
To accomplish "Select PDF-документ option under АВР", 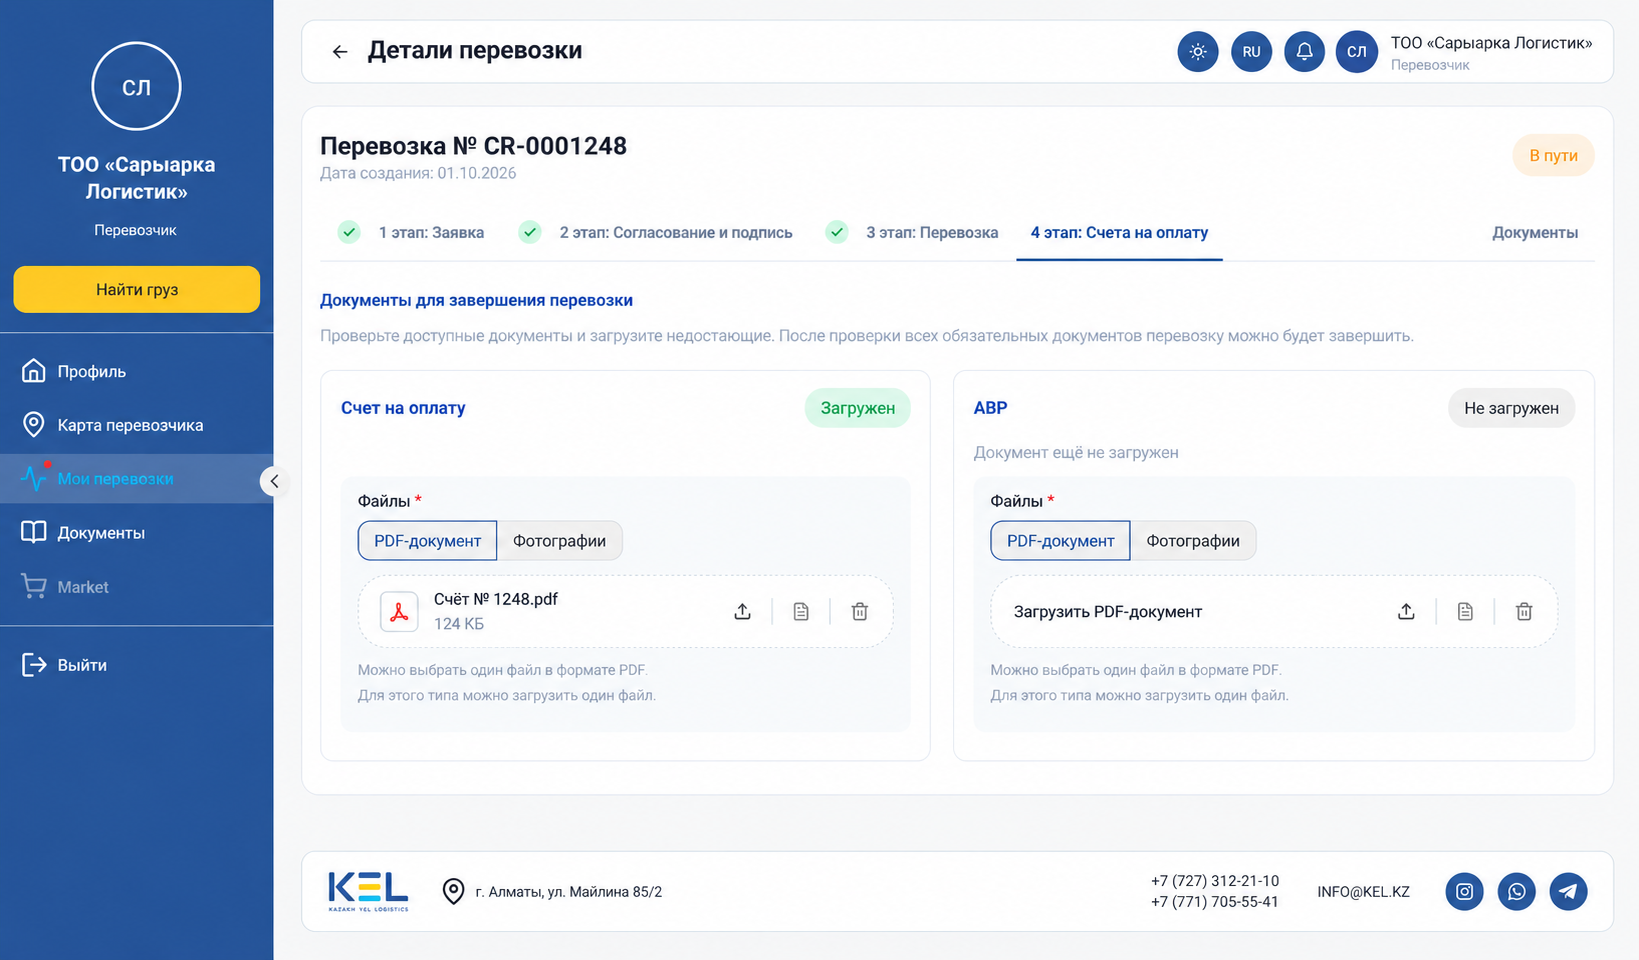I will (1060, 541).
